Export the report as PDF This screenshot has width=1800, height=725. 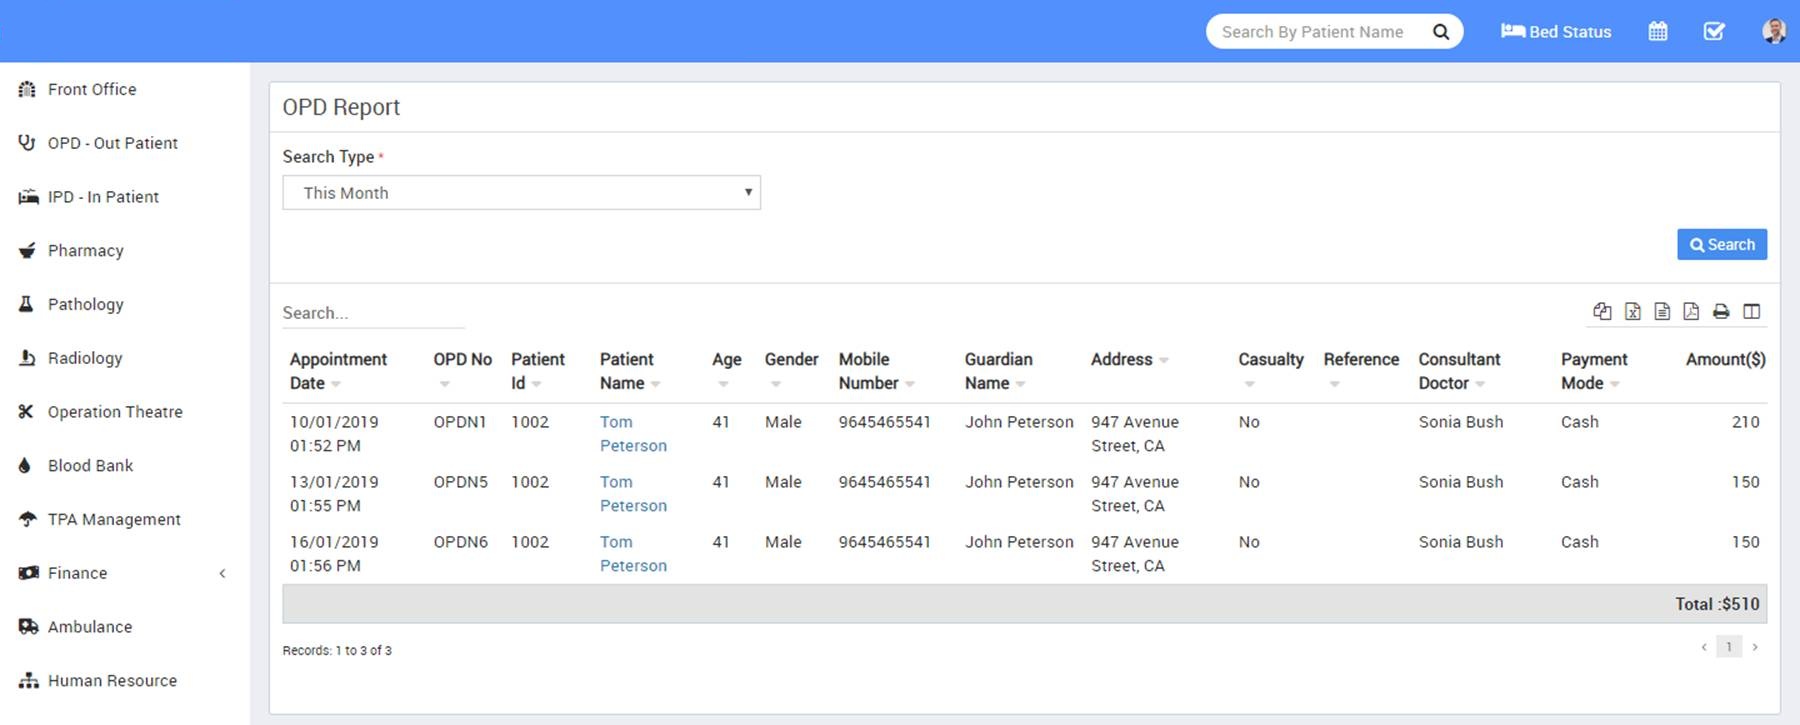point(1691,311)
